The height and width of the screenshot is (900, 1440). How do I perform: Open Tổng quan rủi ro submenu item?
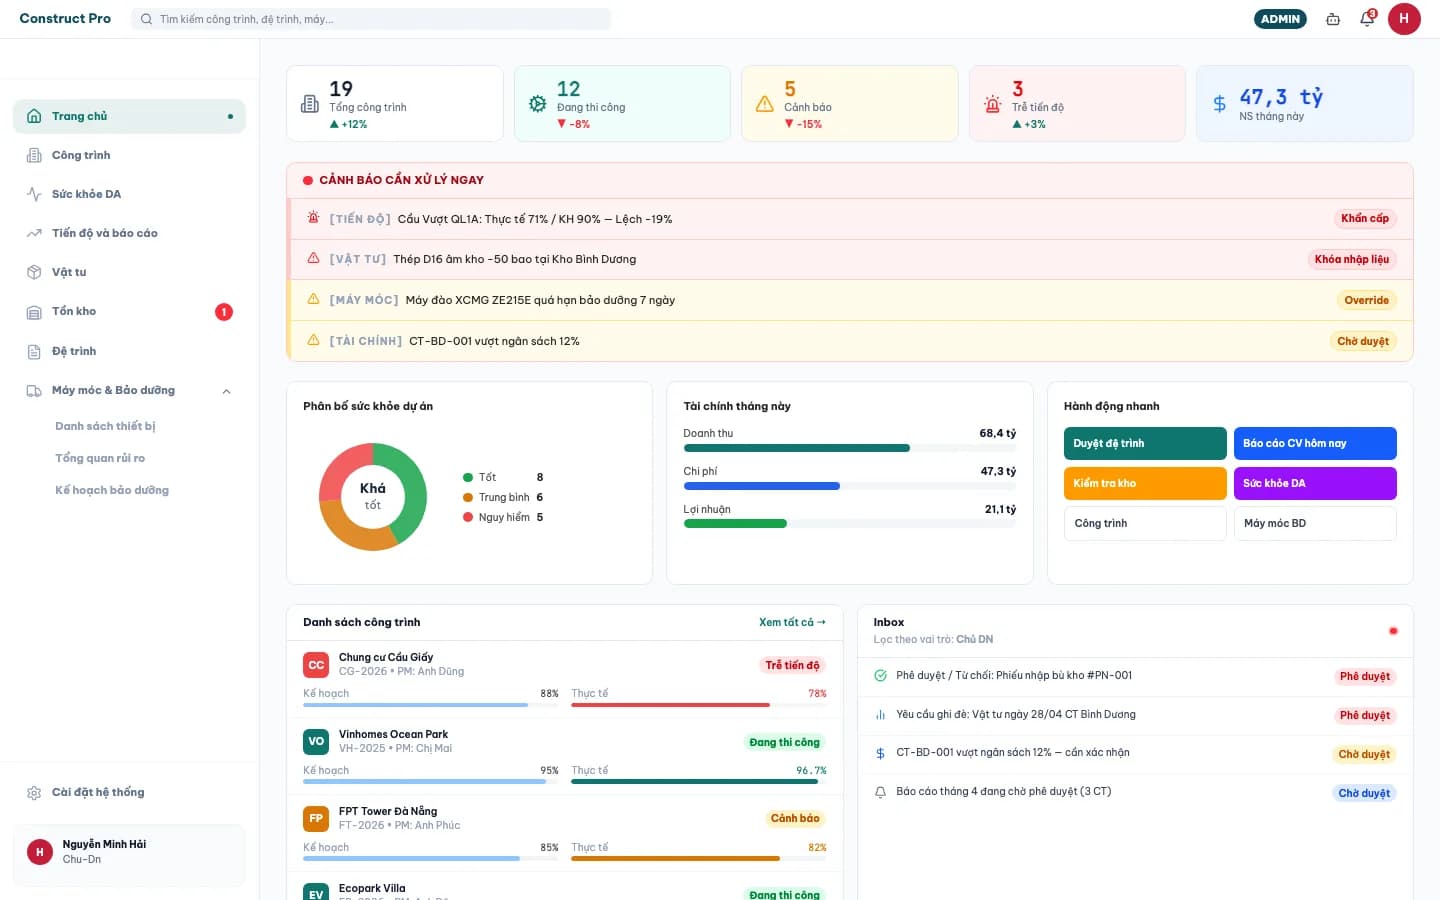[x=100, y=458]
